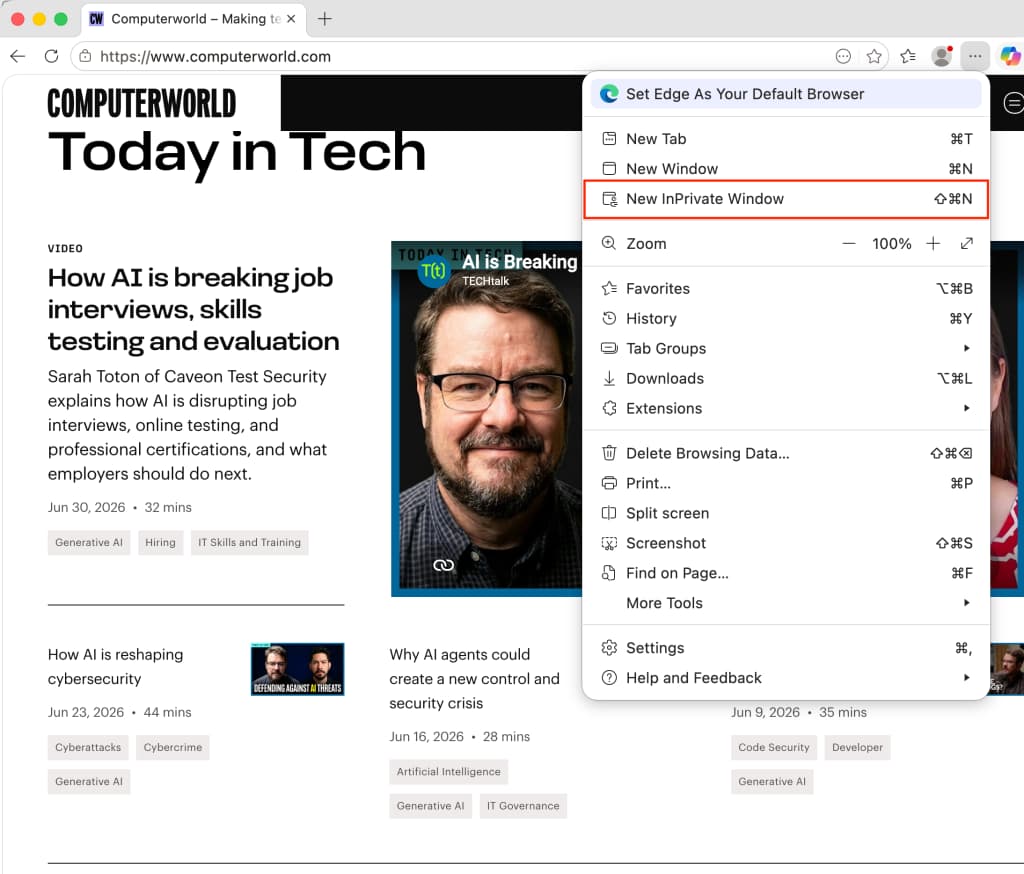The height and width of the screenshot is (874, 1024).
Task: Open History from the menu
Action: [786, 319]
